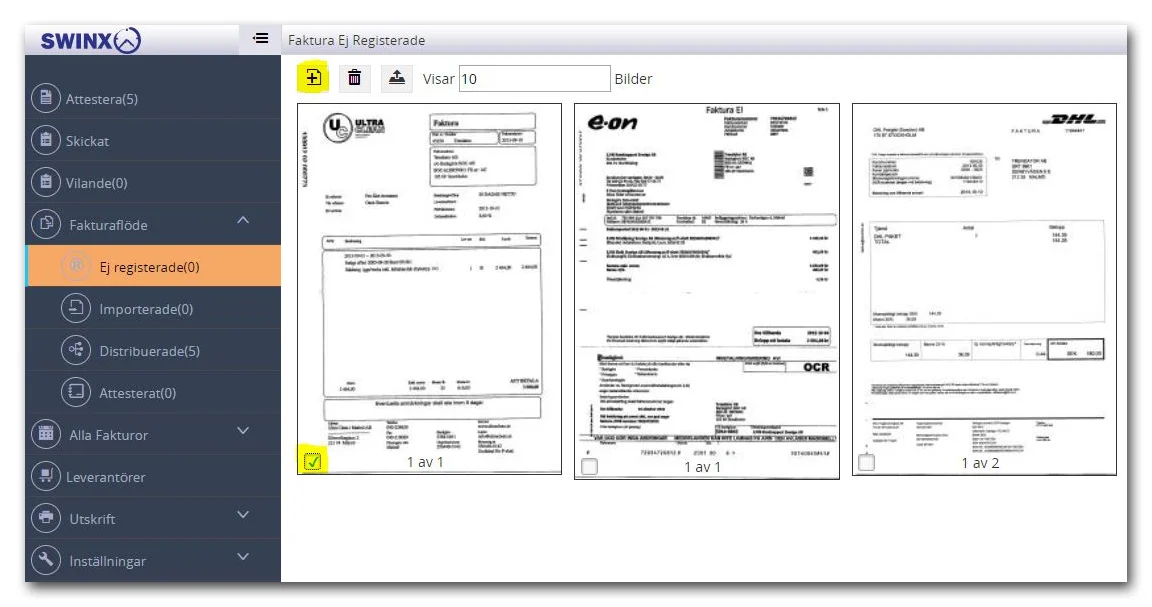Open Vilande(0) menu item
This screenshot has height=607, width=1152.
[153, 182]
